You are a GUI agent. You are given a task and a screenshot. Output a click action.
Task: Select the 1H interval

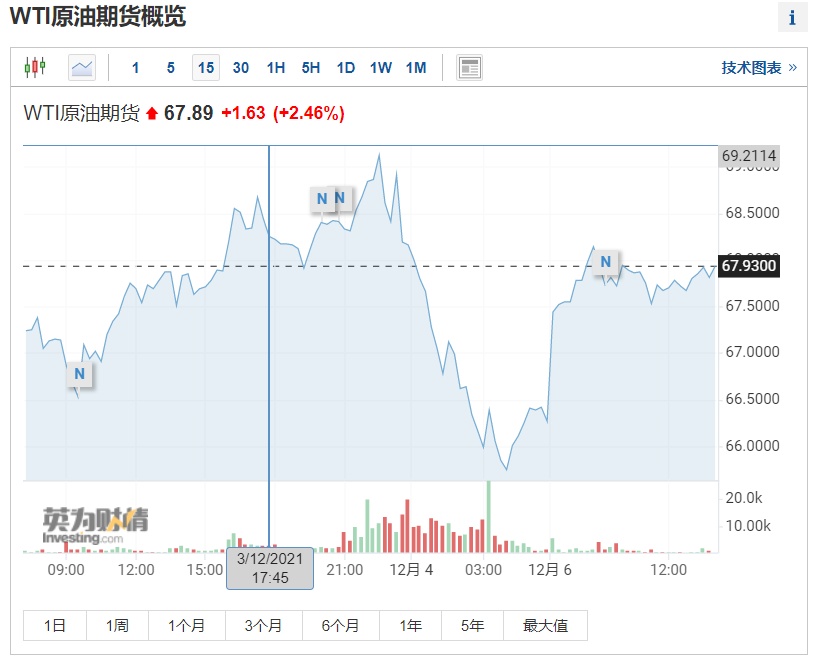click(276, 68)
